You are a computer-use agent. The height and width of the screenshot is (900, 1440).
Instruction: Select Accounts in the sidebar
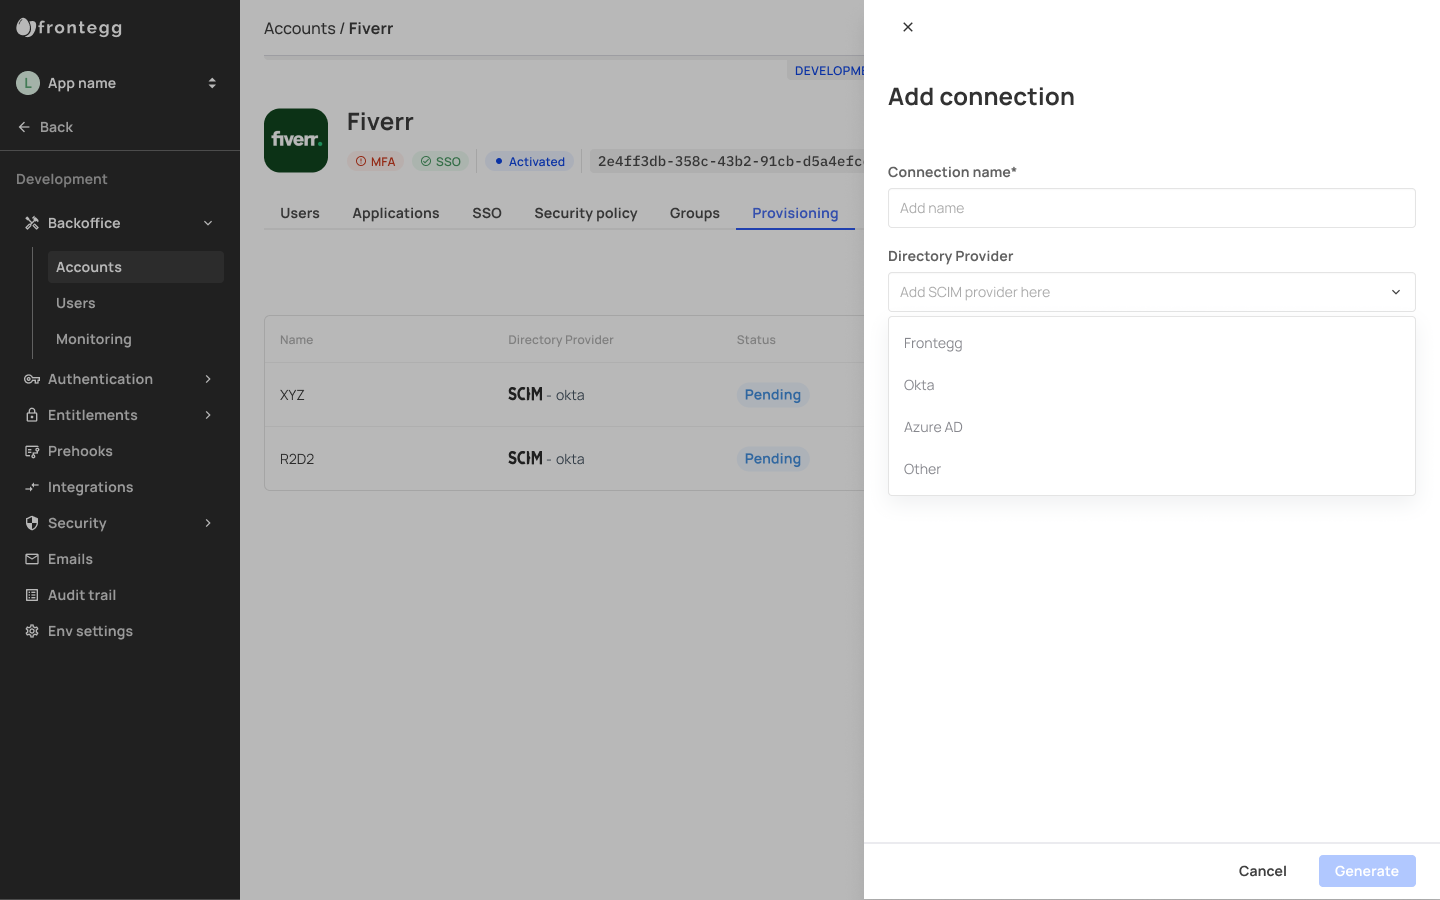click(136, 267)
